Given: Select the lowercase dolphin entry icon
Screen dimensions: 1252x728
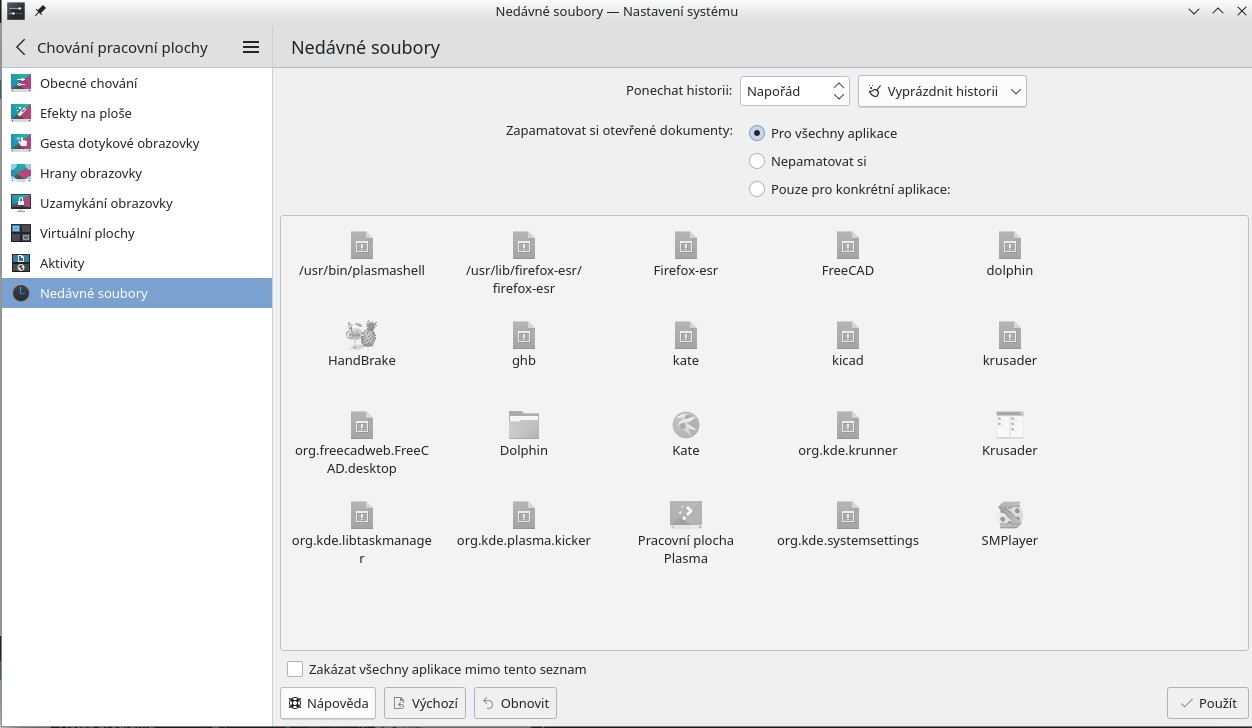Looking at the screenshot, I should click(x=1010, y=244).
